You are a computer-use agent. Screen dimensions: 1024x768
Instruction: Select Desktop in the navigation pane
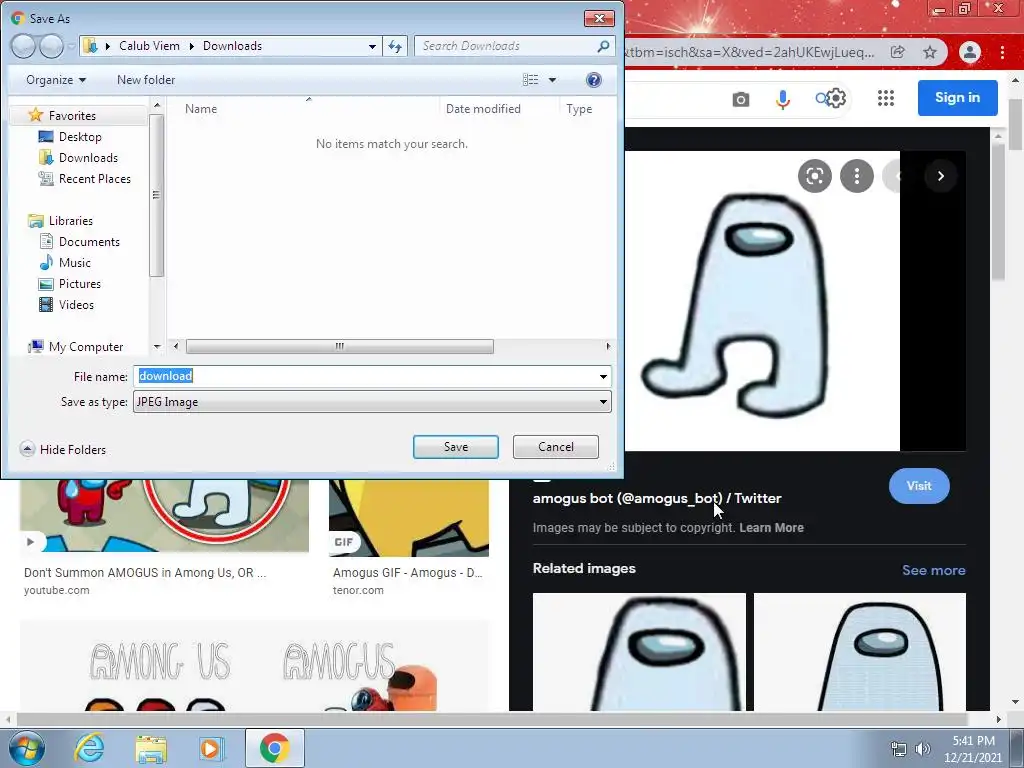point(80,136)
